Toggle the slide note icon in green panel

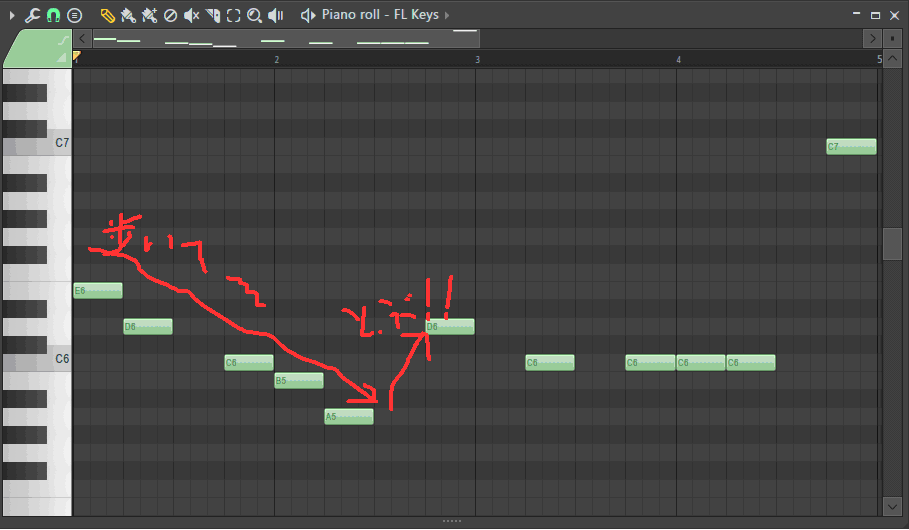coord(63,41)
